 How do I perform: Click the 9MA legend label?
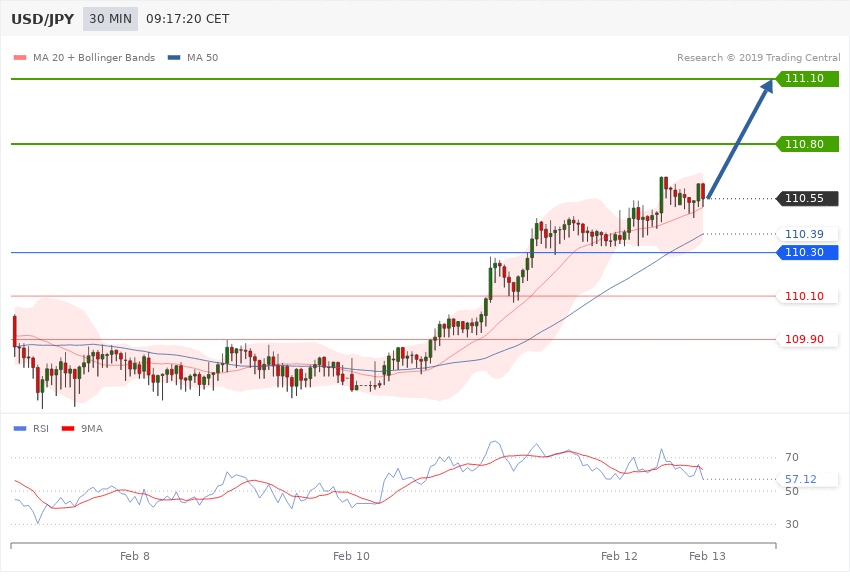click(92, 429)
